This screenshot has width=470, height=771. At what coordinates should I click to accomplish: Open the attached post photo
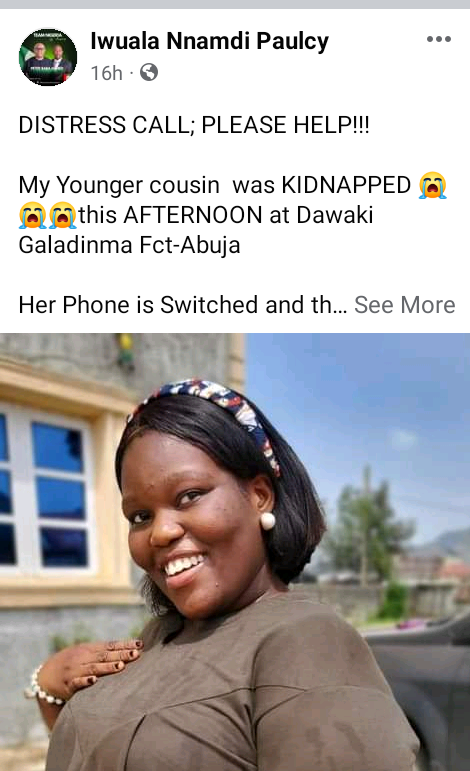(x=235, y=552)
